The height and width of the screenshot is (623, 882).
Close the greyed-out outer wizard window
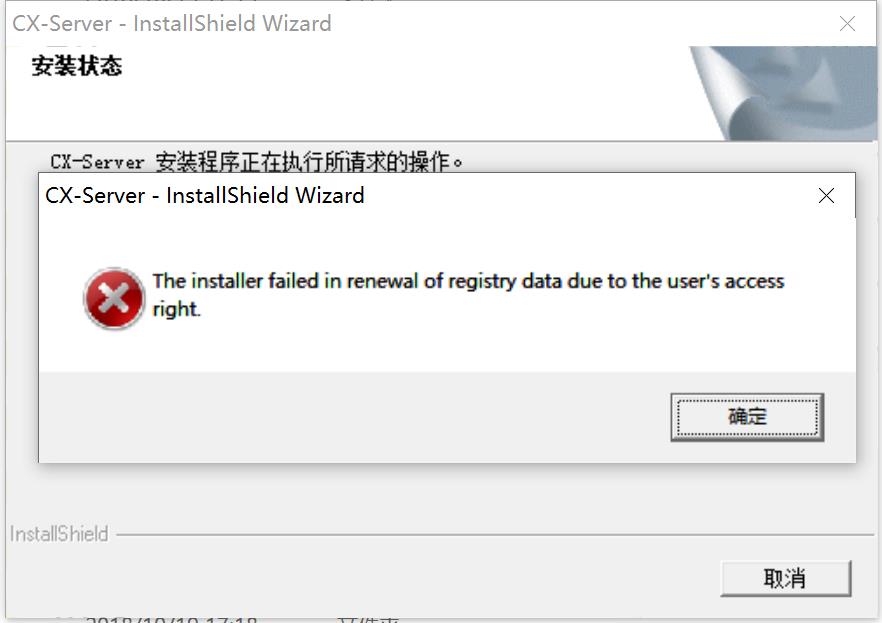(x=847, y=24)
